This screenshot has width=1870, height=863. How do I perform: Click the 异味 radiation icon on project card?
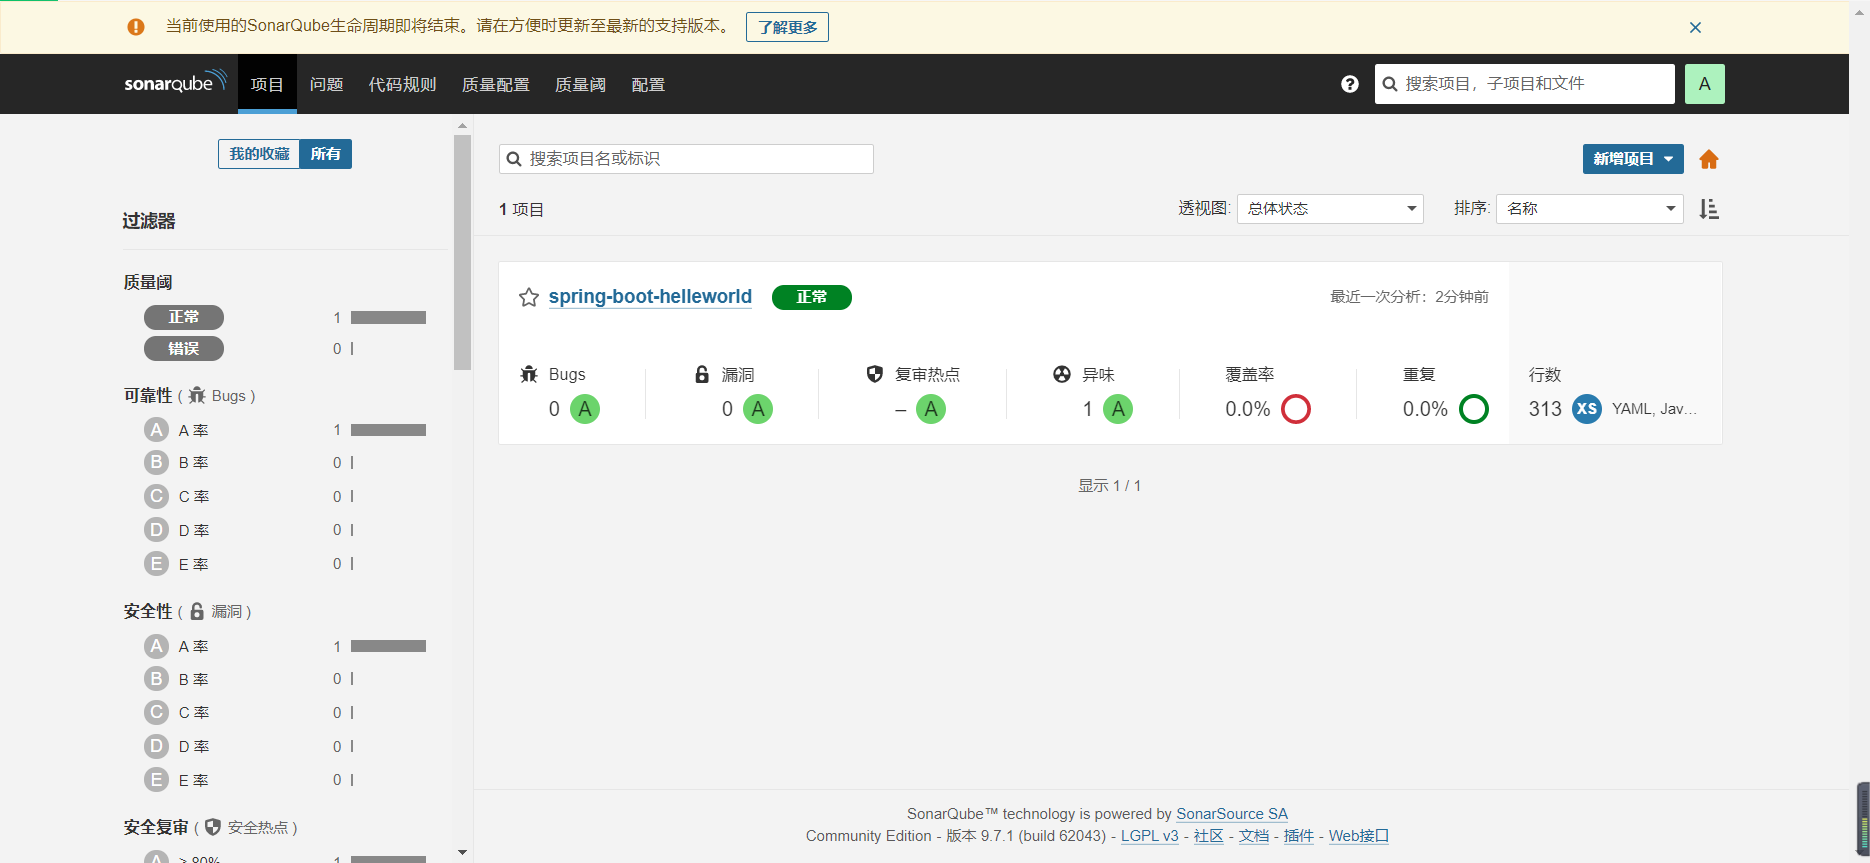(x=1062, y=374)
